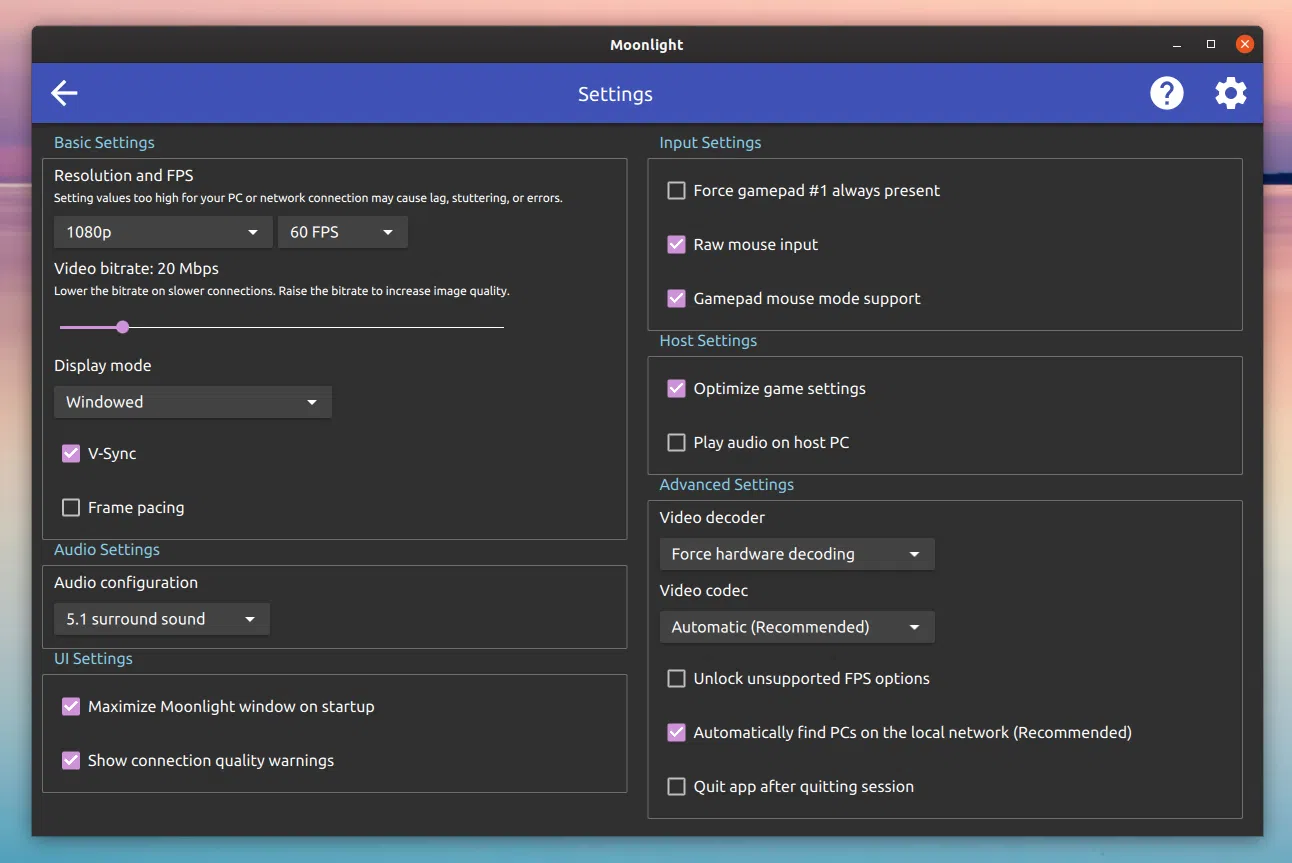1292x863 pixels.
Task: Click the Resolution and FPS label
Action: click(x=124, y=175)
